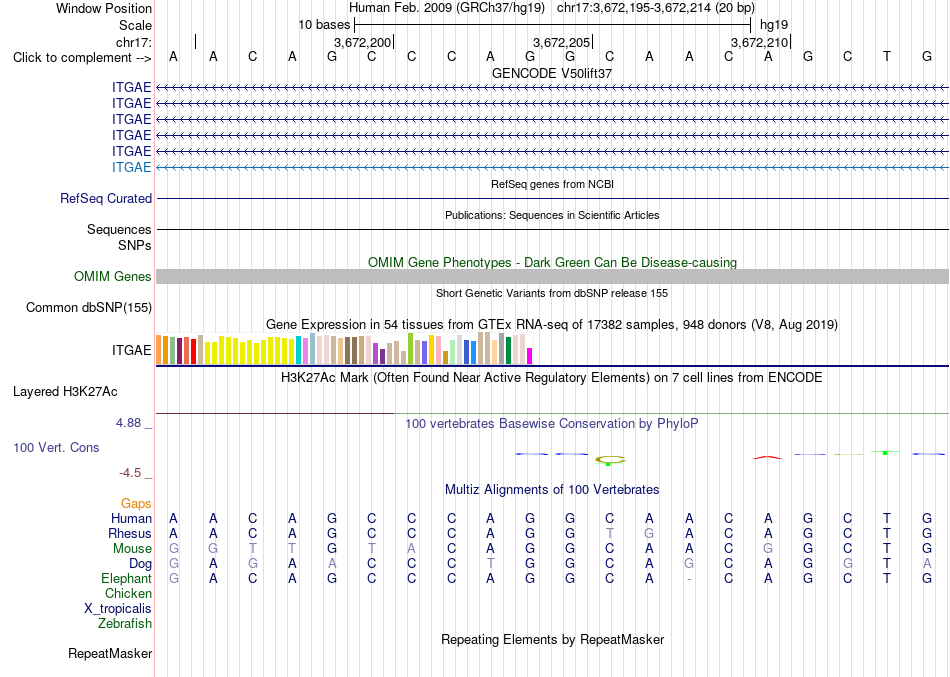Click the 3,672,205 ruler coordinate
The height and width of the screenshot is (677, 950).
click(x=561, y=42)
